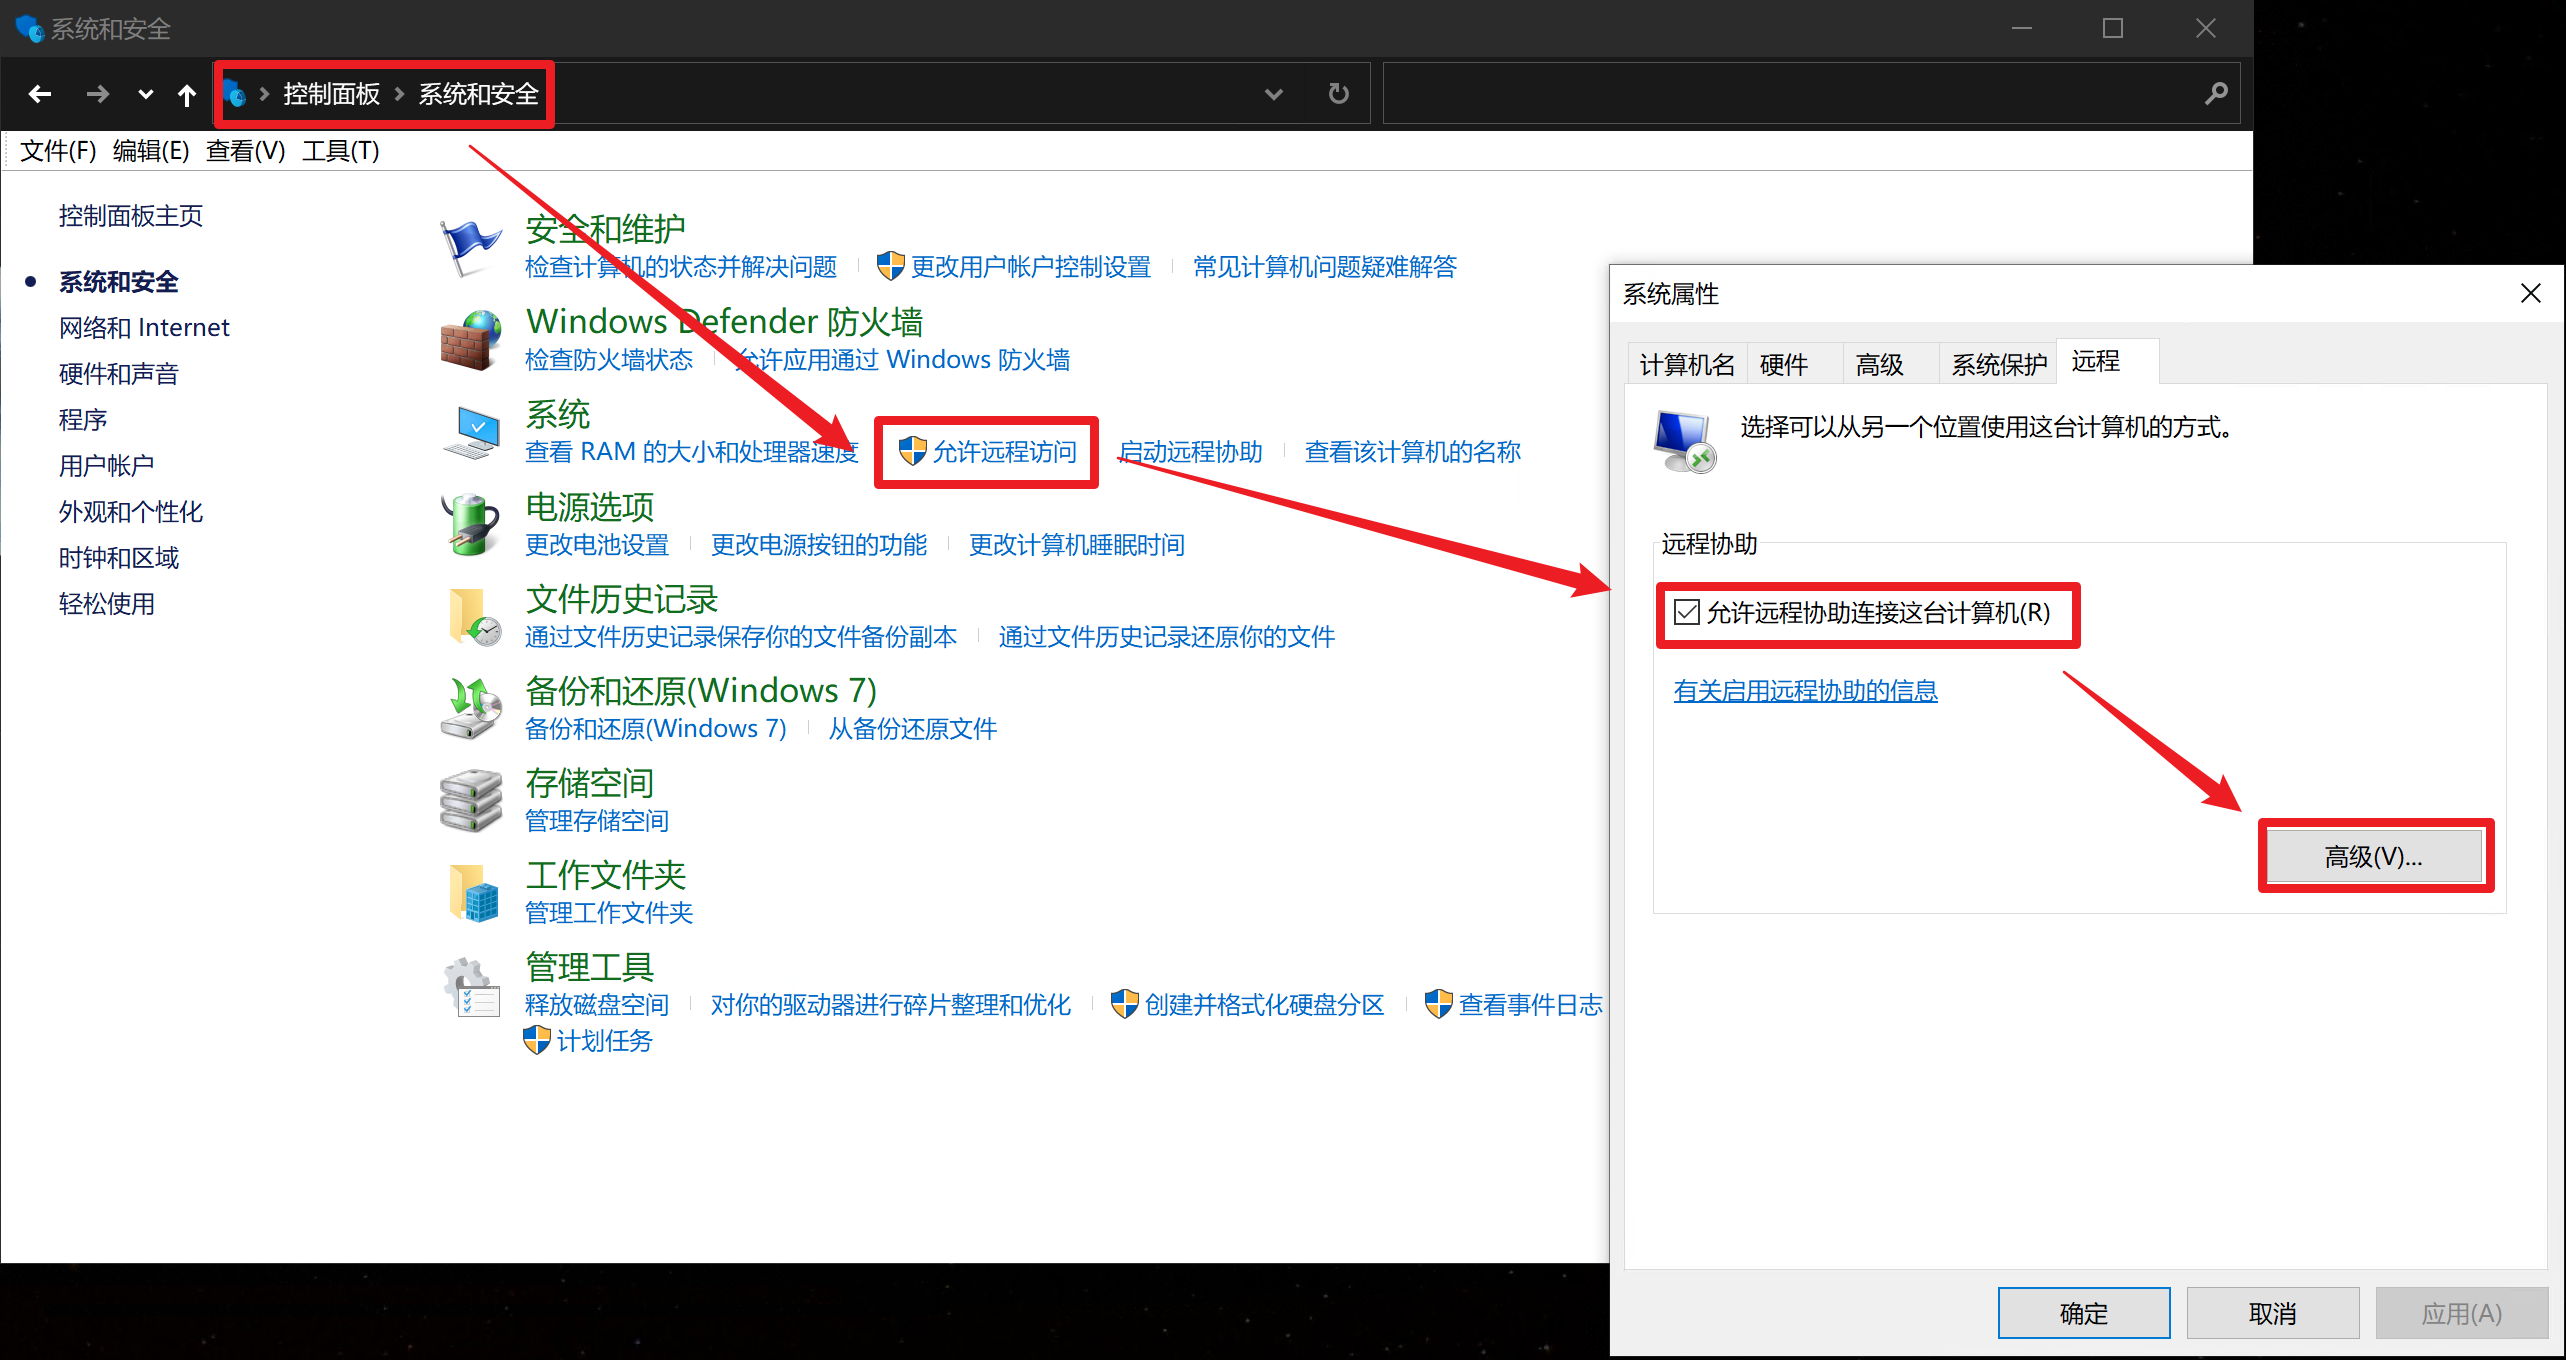Click 取消 in 系统属性 dialog
Viewport: 2566px width, 1360px height.
[x=2272, y=1313]
